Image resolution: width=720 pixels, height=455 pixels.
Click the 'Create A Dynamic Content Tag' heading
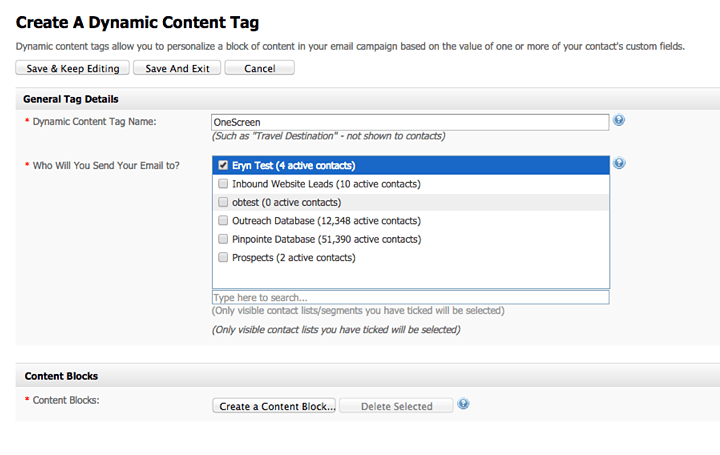137,22
